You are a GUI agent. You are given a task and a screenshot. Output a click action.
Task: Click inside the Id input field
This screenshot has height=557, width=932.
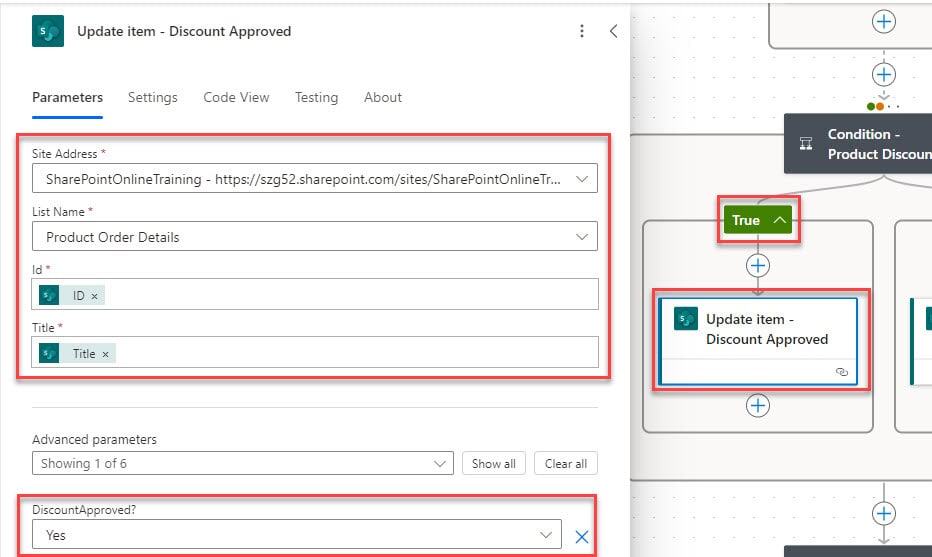pos(314,294)
